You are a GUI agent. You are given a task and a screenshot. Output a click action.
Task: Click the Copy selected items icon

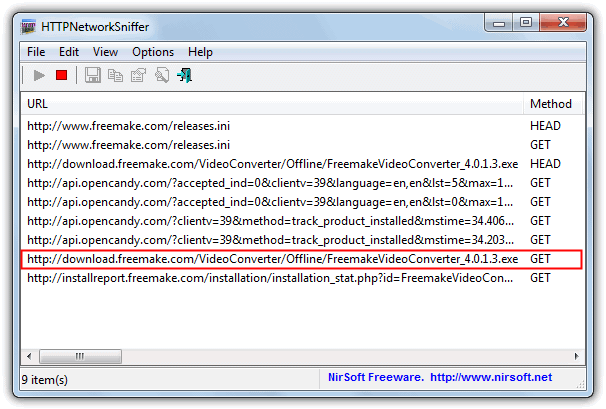pyautogui.click(x=115, y=75)
